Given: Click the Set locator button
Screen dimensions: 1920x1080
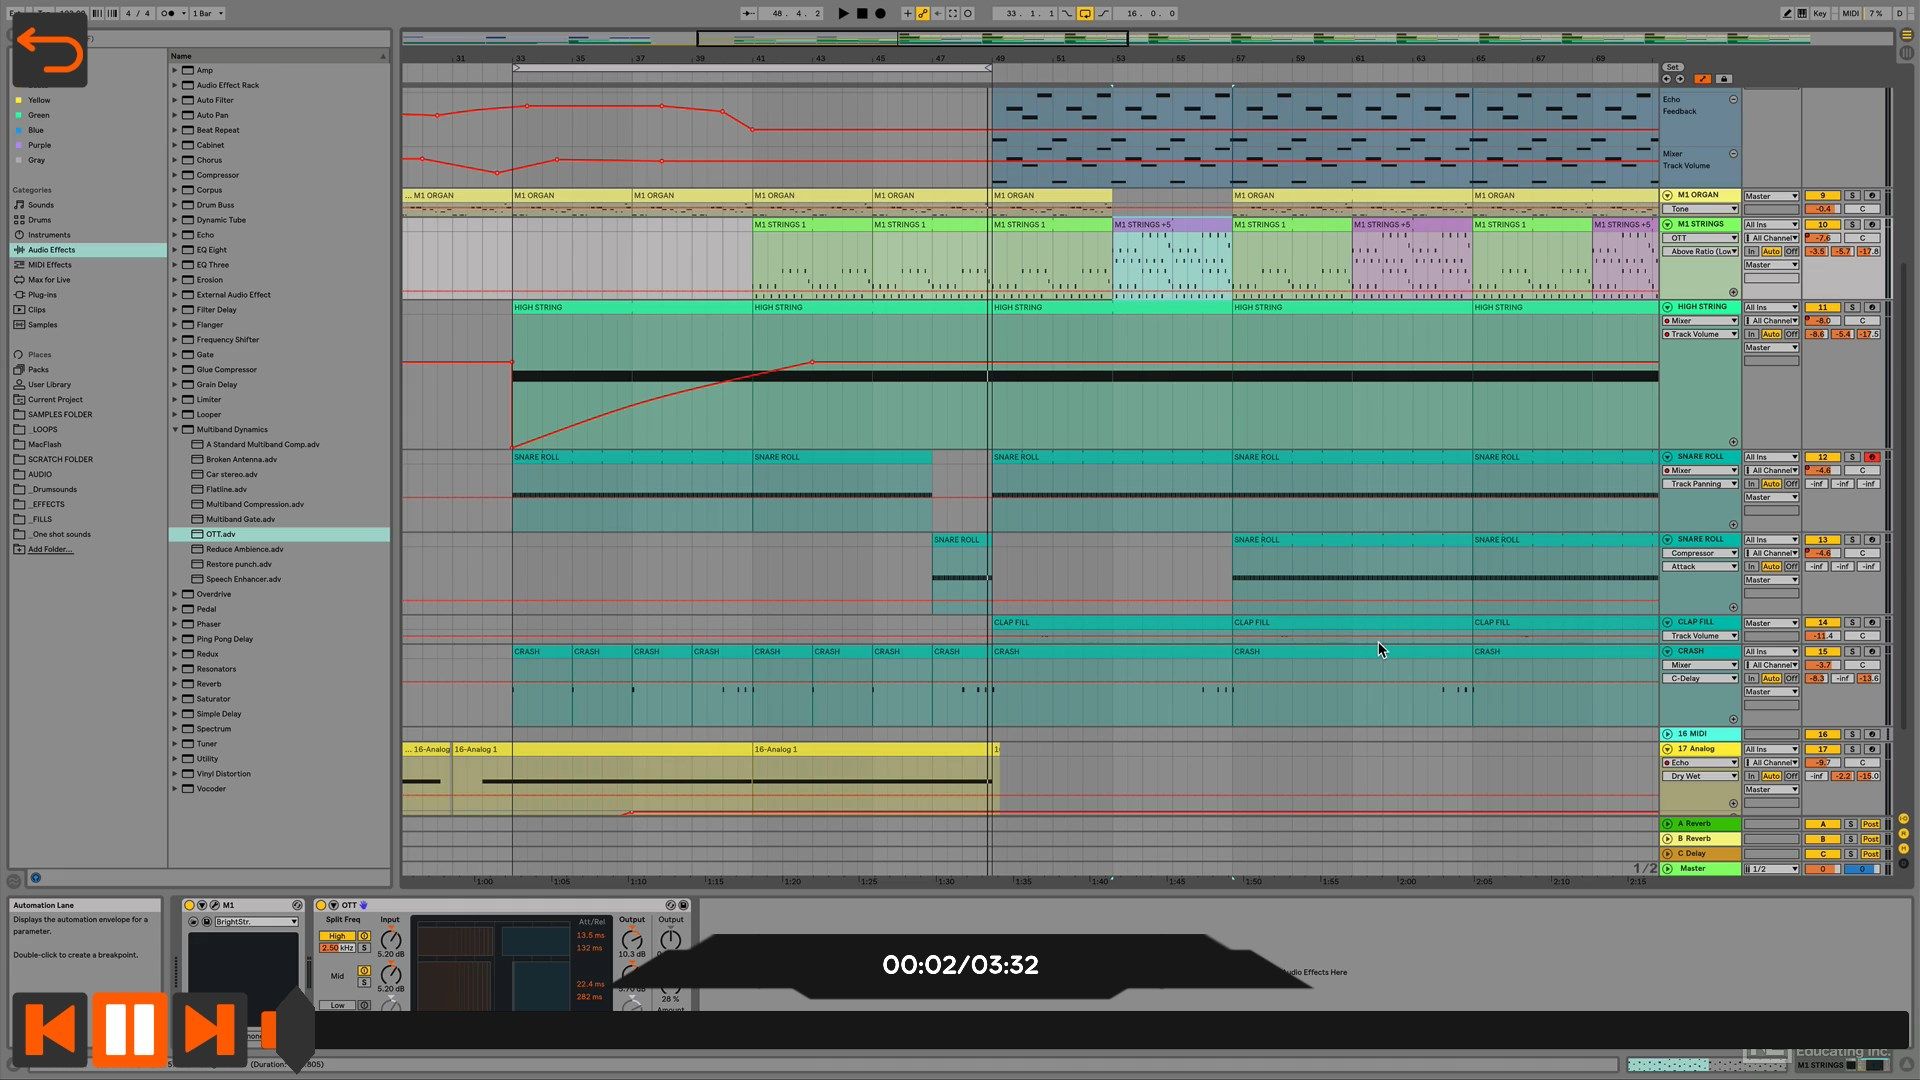Looking at the screenshot, I should click(x=1673, y=67).
